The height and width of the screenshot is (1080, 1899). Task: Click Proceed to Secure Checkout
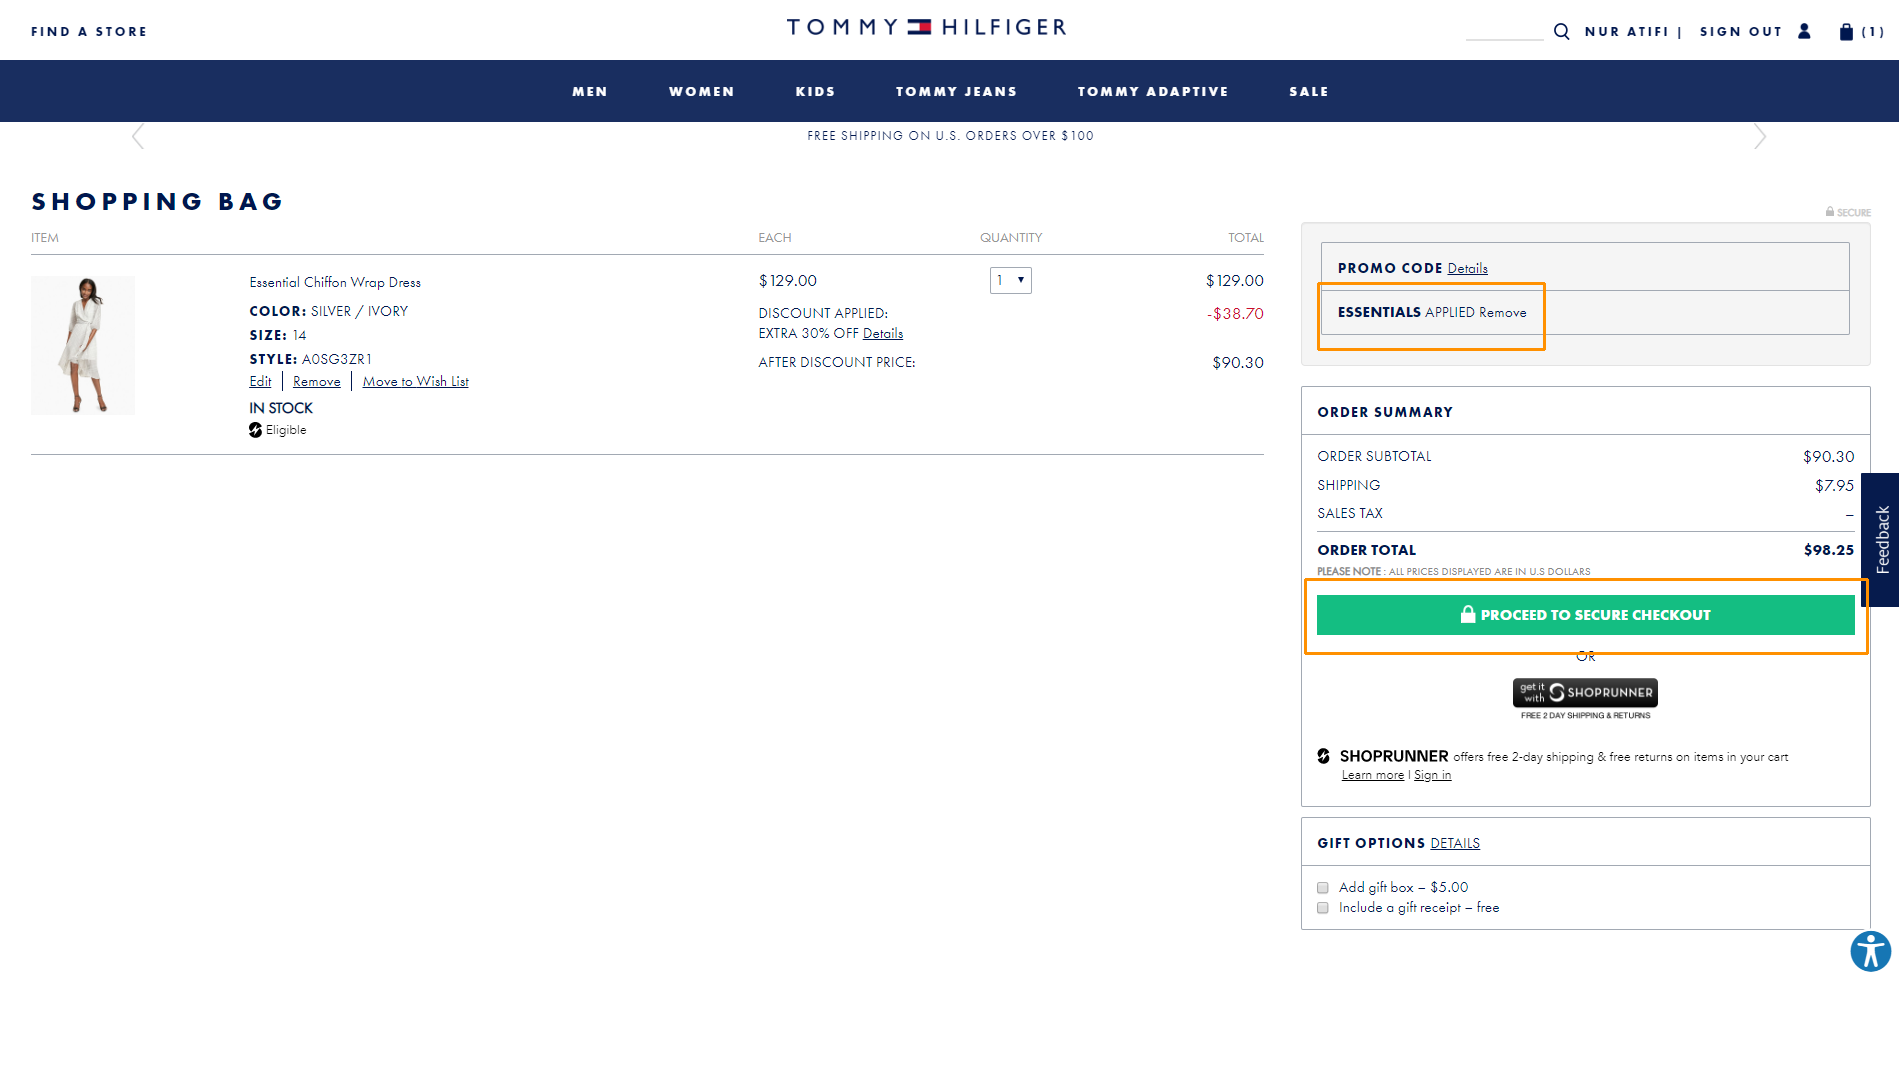pyautogui.click(x=1585, y=615)
